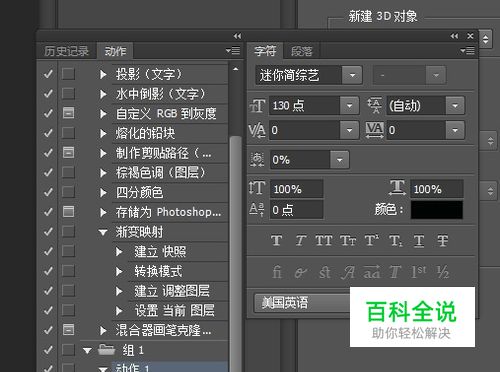500x372 pixels.
Task: Click the font size icon
Action: click(x=257, y=106)
